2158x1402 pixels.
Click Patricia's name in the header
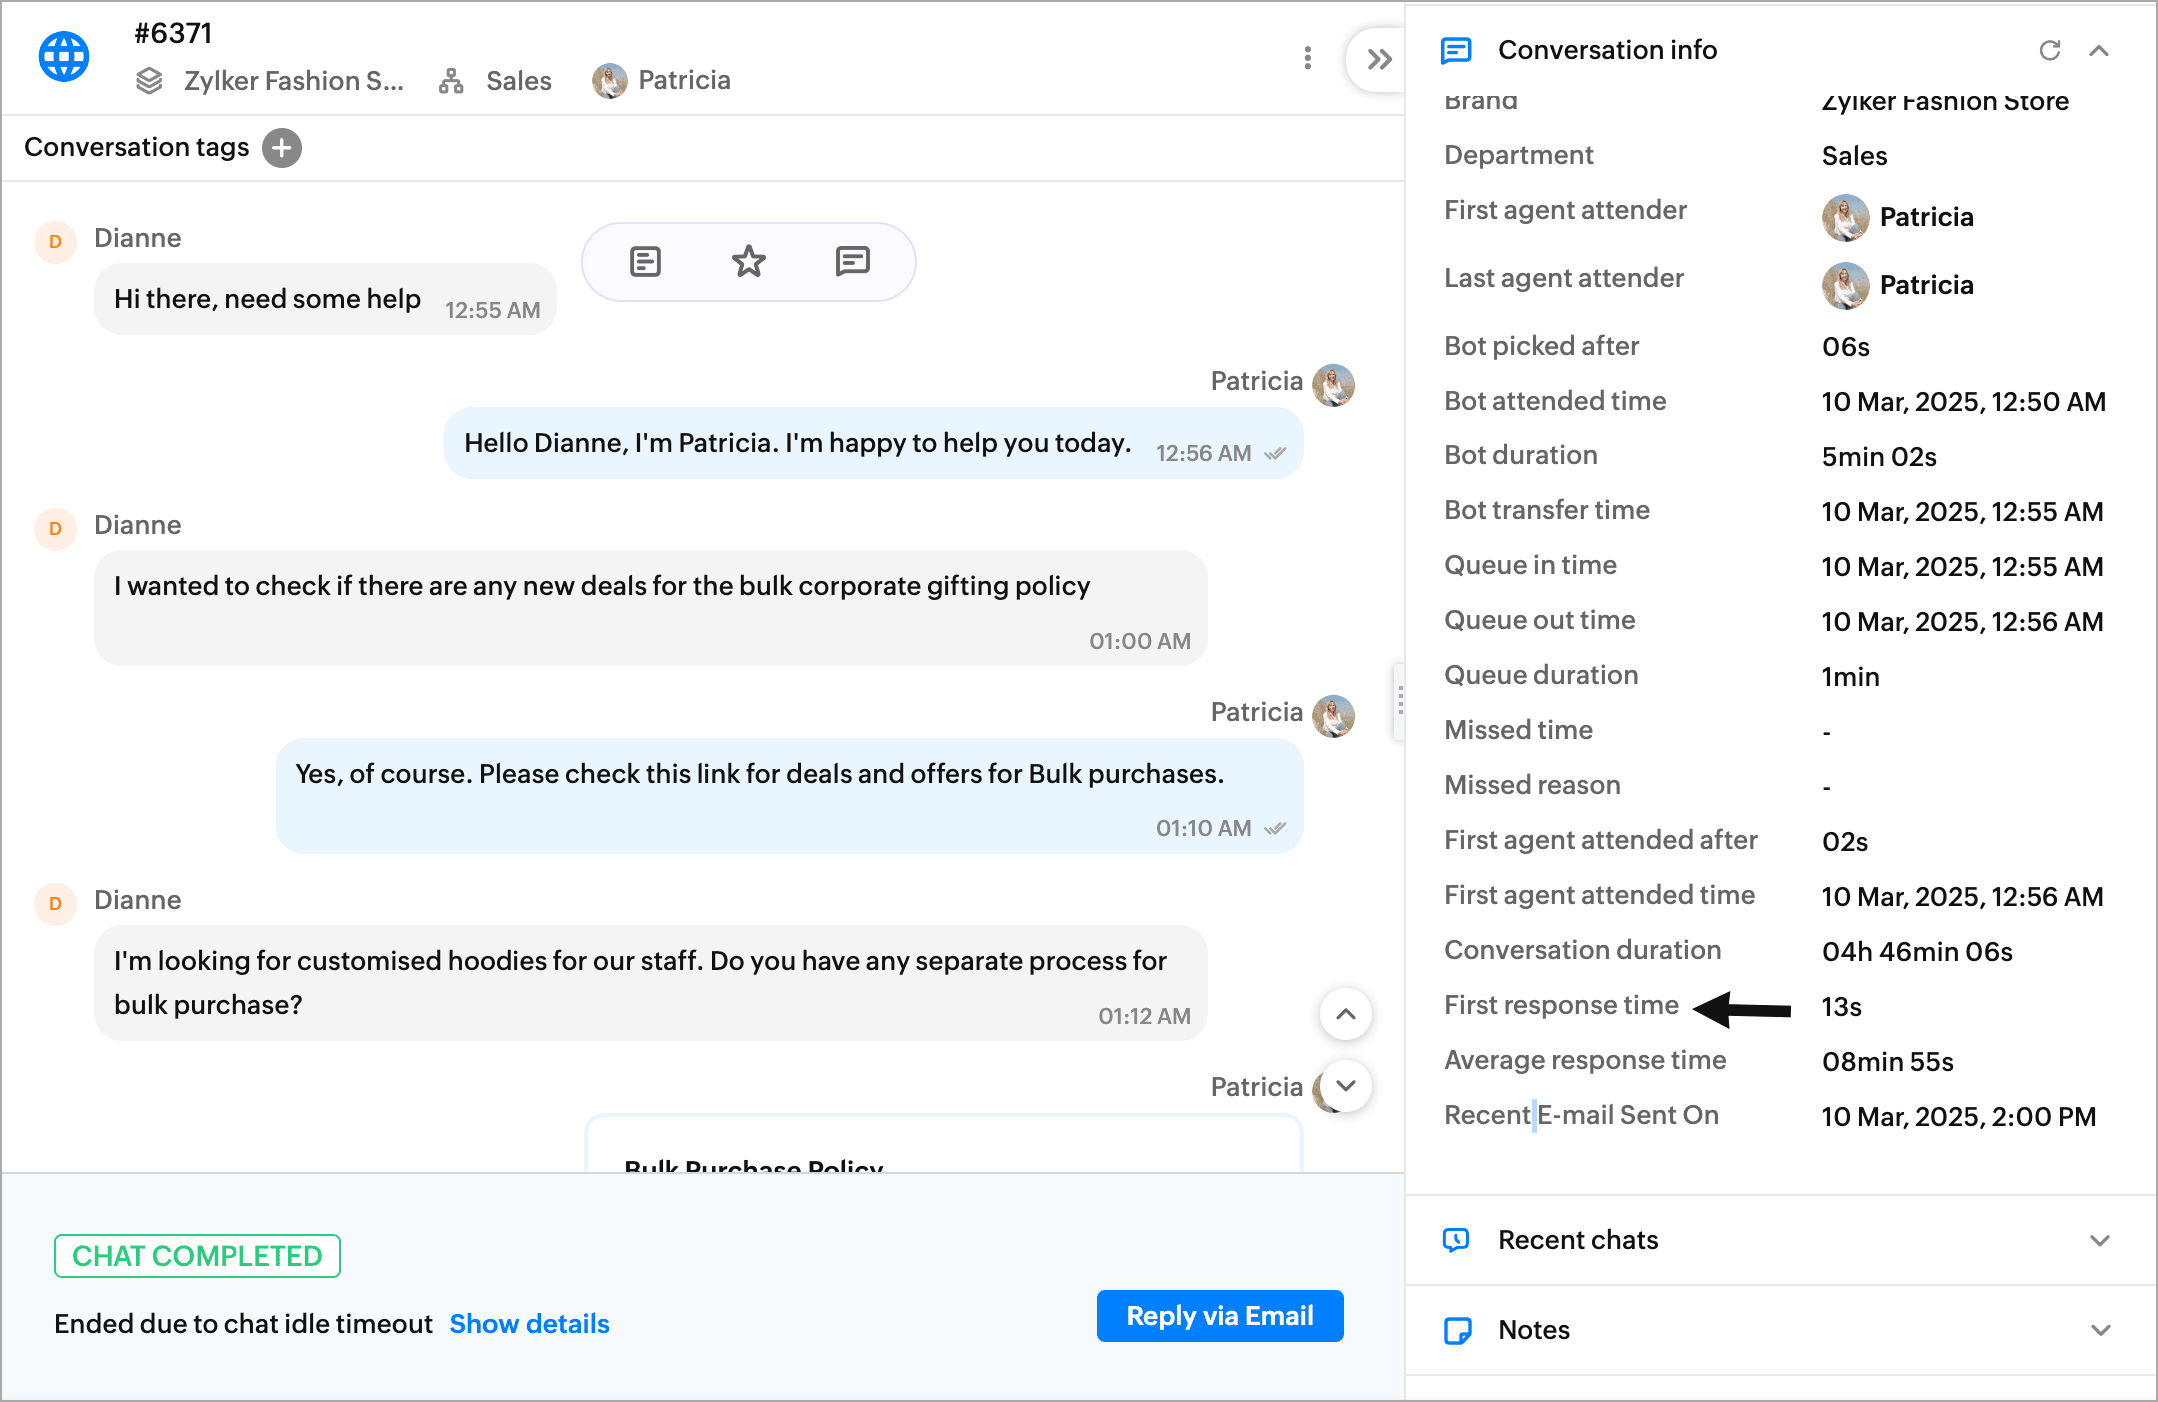pyautogui.click(x=684, y=81)
